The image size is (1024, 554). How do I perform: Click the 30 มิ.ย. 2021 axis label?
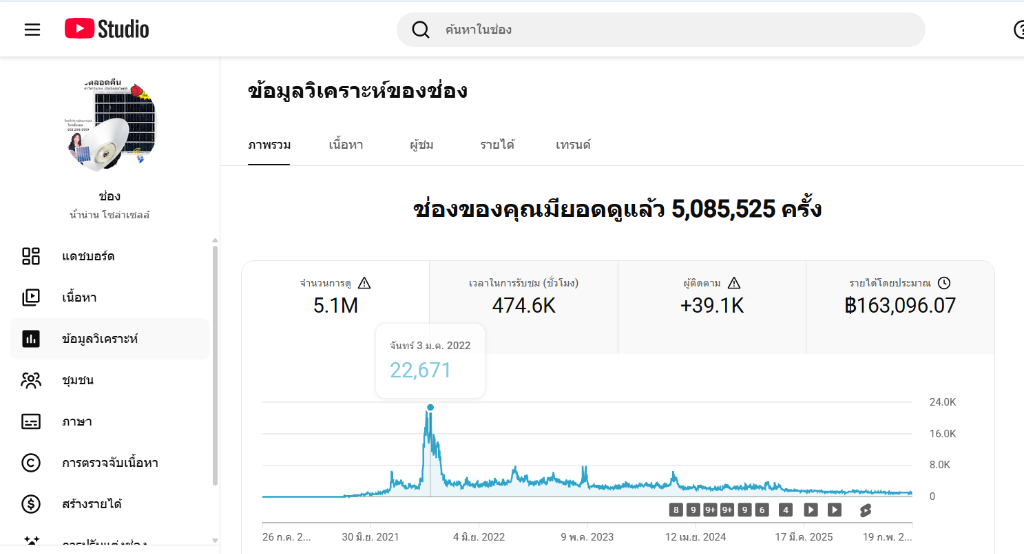click(370, 537)
